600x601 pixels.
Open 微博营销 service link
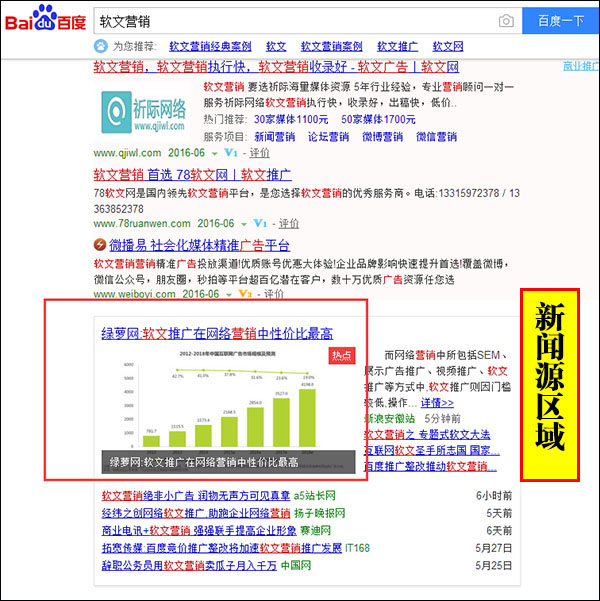click(x=382, y=137)
